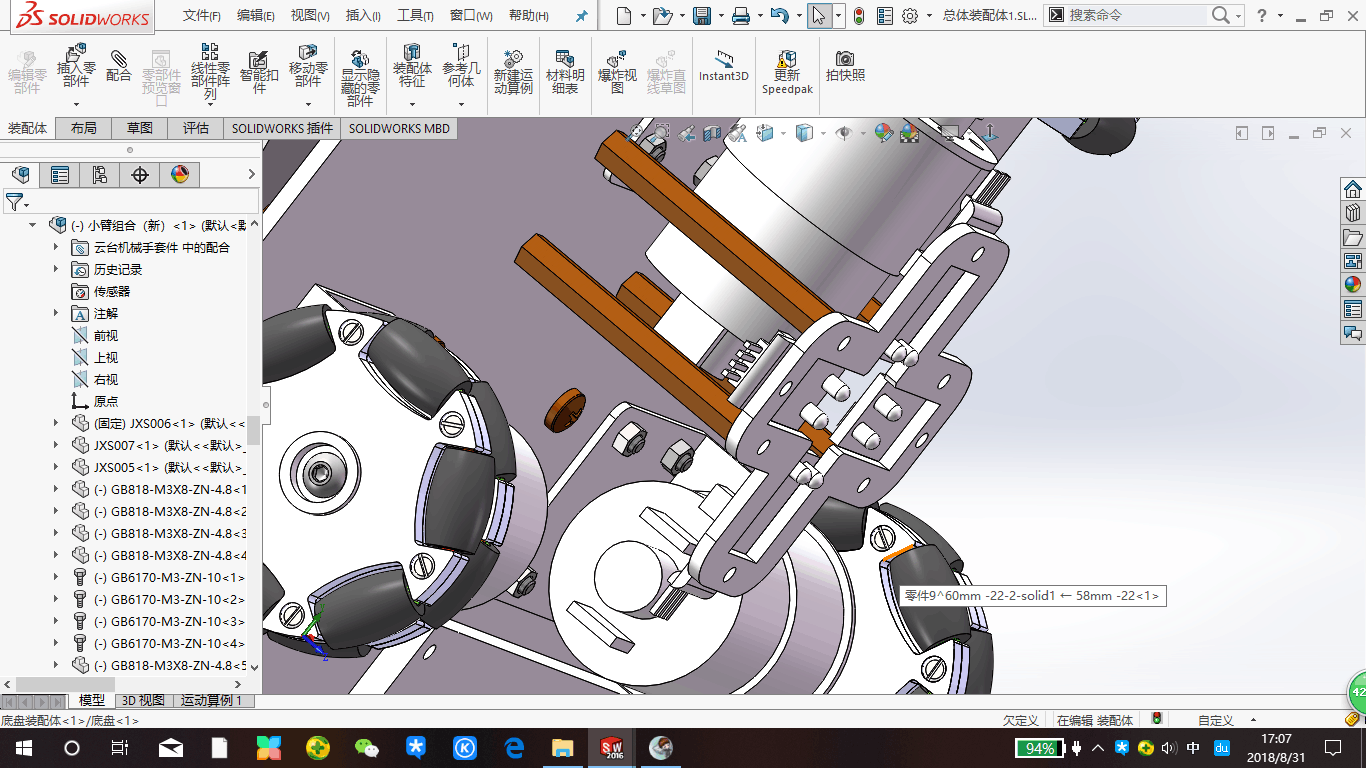
Task: Open the 工具(T) menu
Action: 415,16
